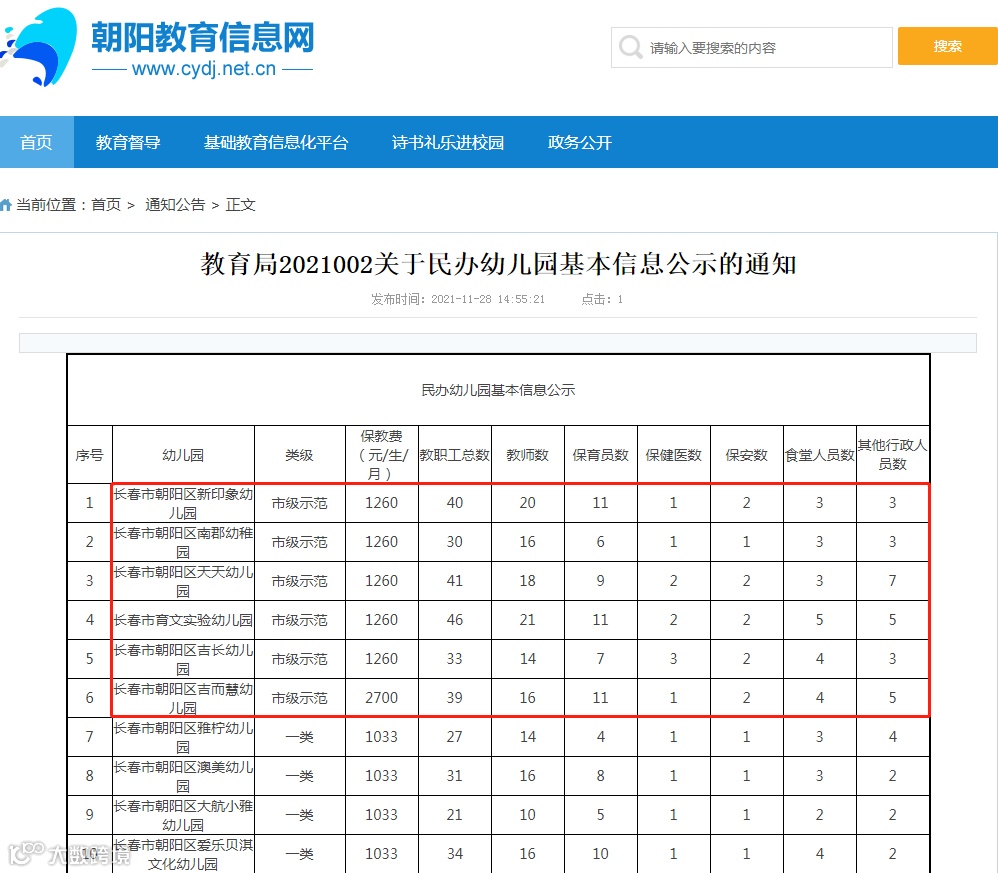Select cell 长春市朝阳区雅柠幼儿园
The width and height of the screenshot is (998, 873).
pos(183,737)
